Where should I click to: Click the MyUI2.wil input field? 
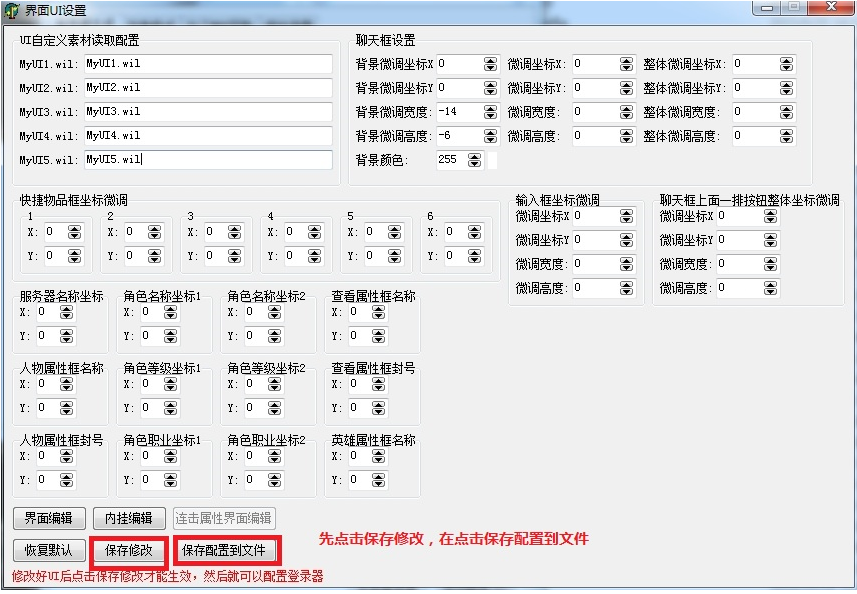pyautogui.click(x=208, y=87)
